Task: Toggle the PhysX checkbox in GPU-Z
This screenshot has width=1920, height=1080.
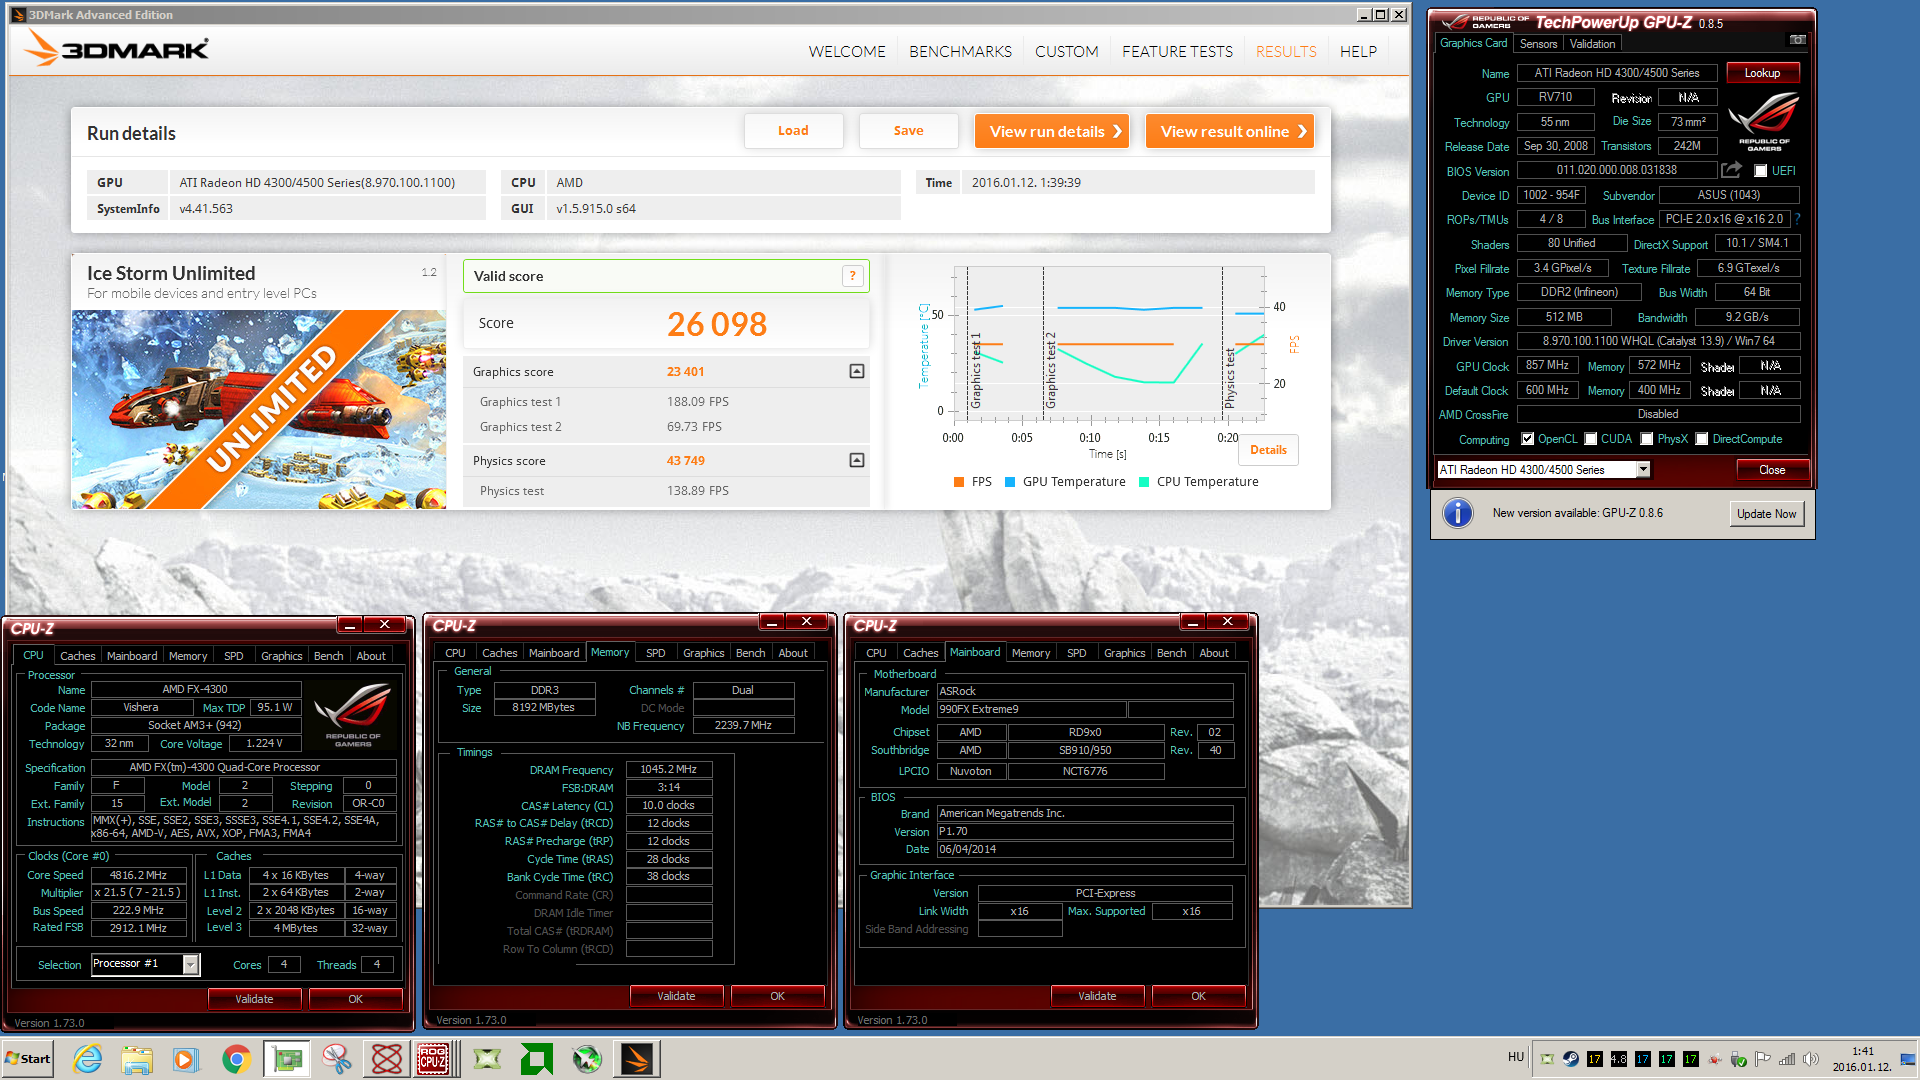Action: [x=1647, y=439]
